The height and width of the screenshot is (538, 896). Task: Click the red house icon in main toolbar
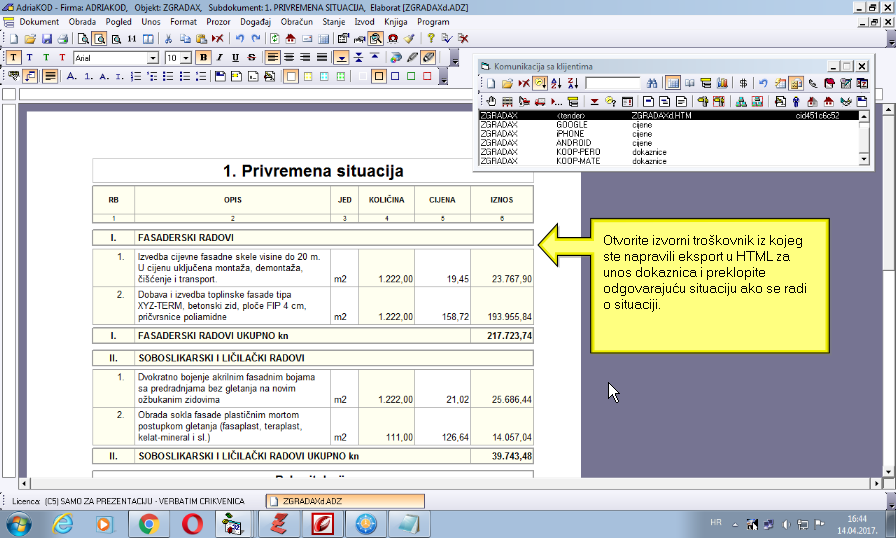point(291,39)
